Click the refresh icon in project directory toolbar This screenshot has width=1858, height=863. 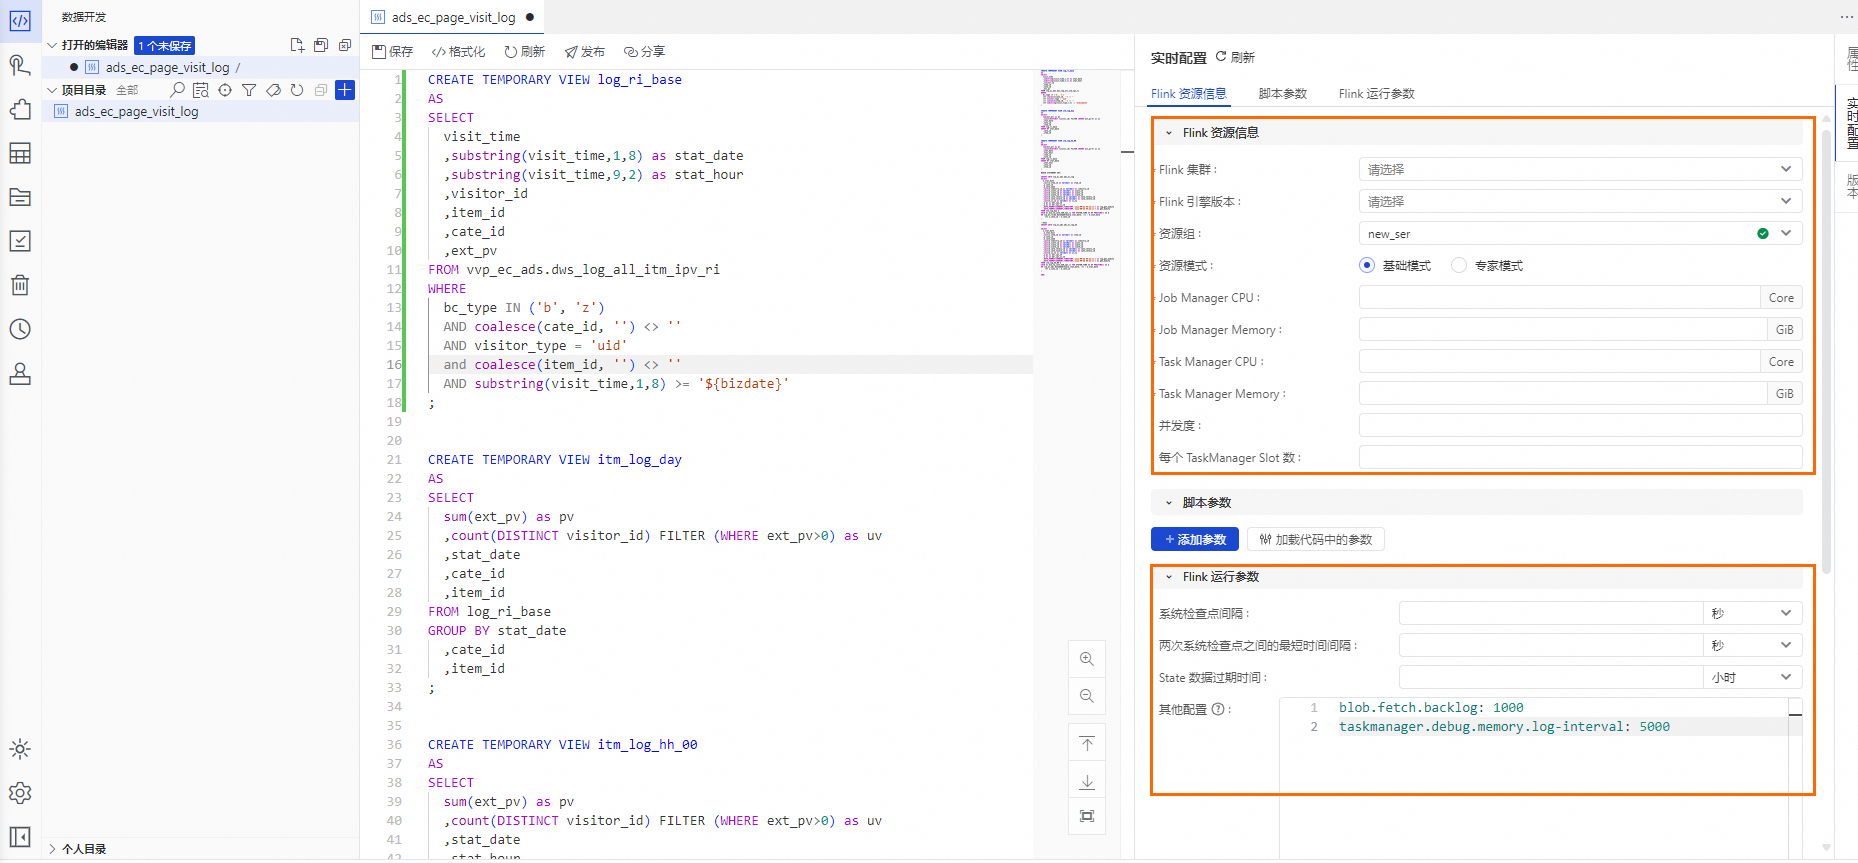(x=297, y=90)
